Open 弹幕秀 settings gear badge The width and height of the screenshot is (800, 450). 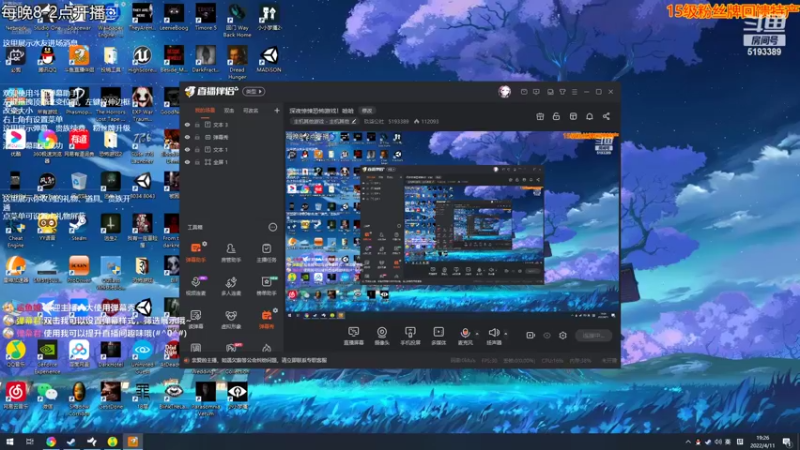pos(276,310)
